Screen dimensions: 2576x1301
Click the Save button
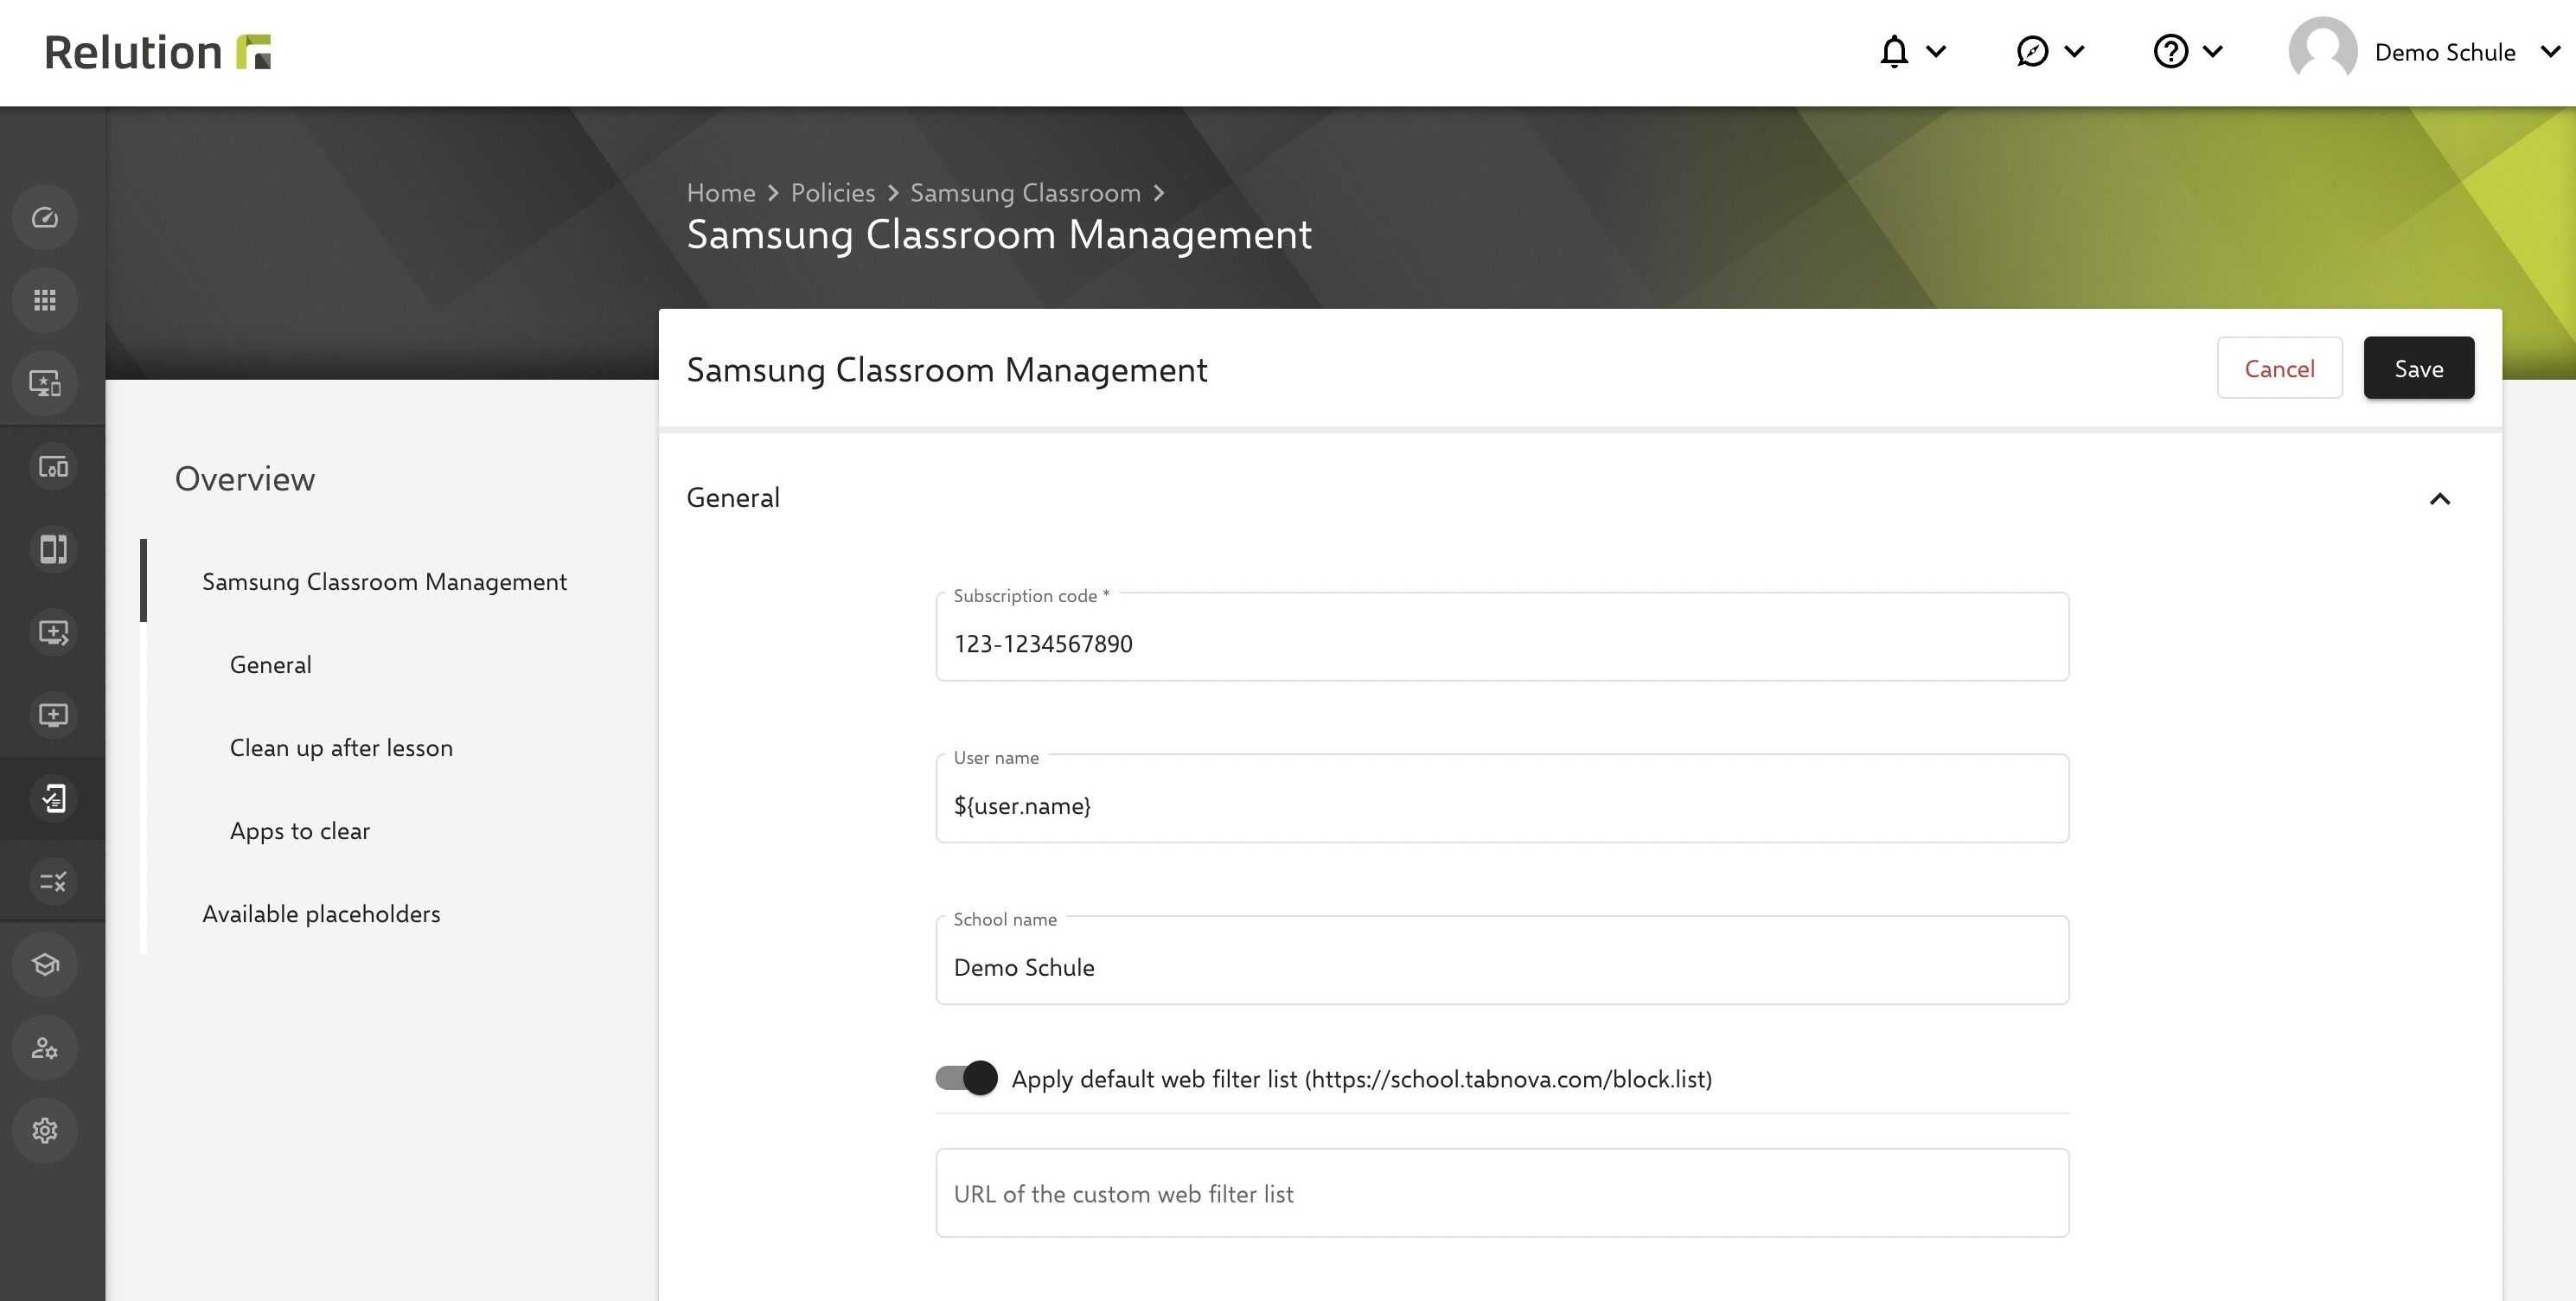tap(2419, 367)
